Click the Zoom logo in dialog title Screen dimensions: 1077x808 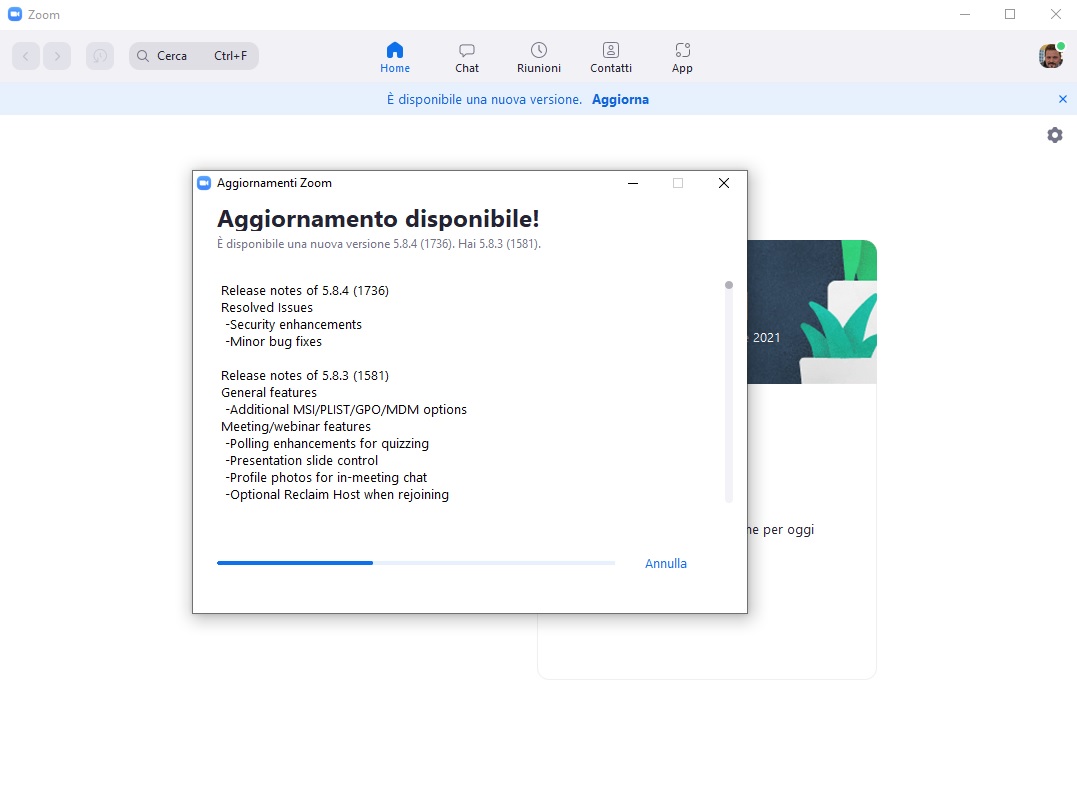pyautogui.click(x=204, y=183)
